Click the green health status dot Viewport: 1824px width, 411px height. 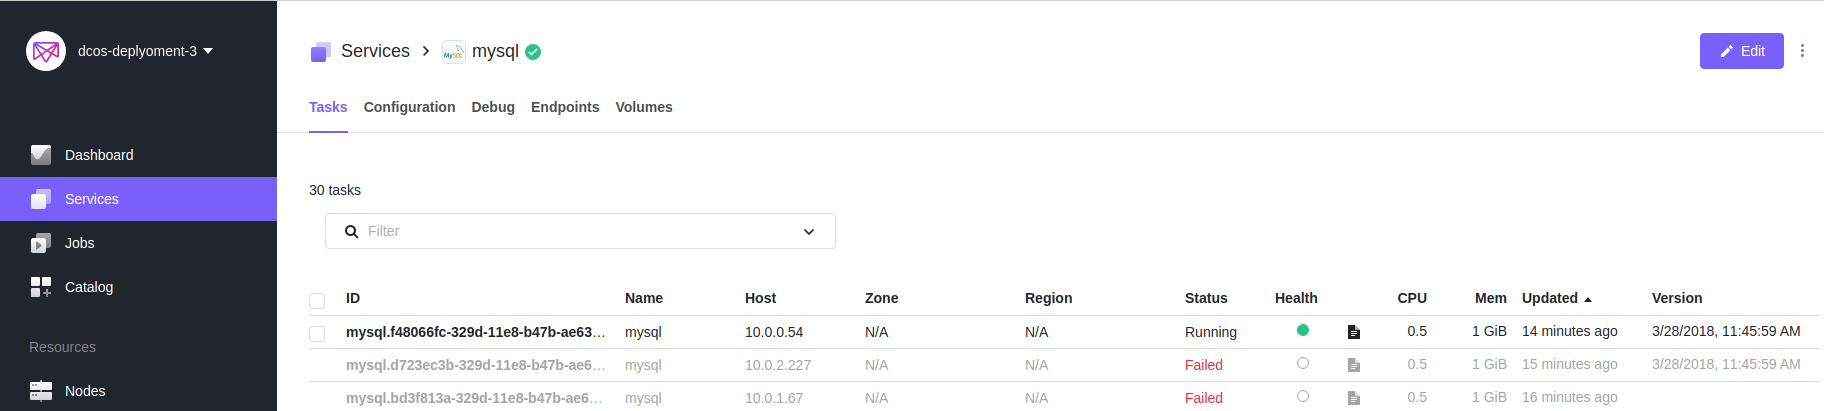1303,330
